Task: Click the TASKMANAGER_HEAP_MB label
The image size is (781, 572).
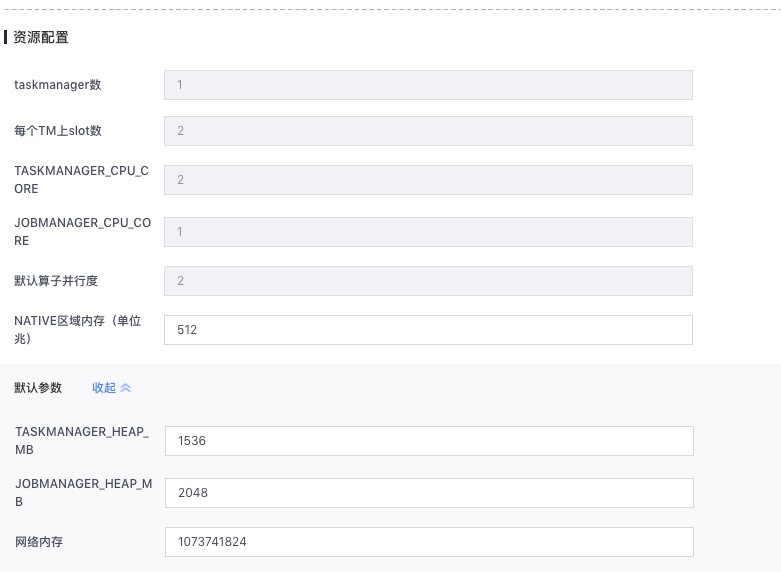Action: pos(81,441)
